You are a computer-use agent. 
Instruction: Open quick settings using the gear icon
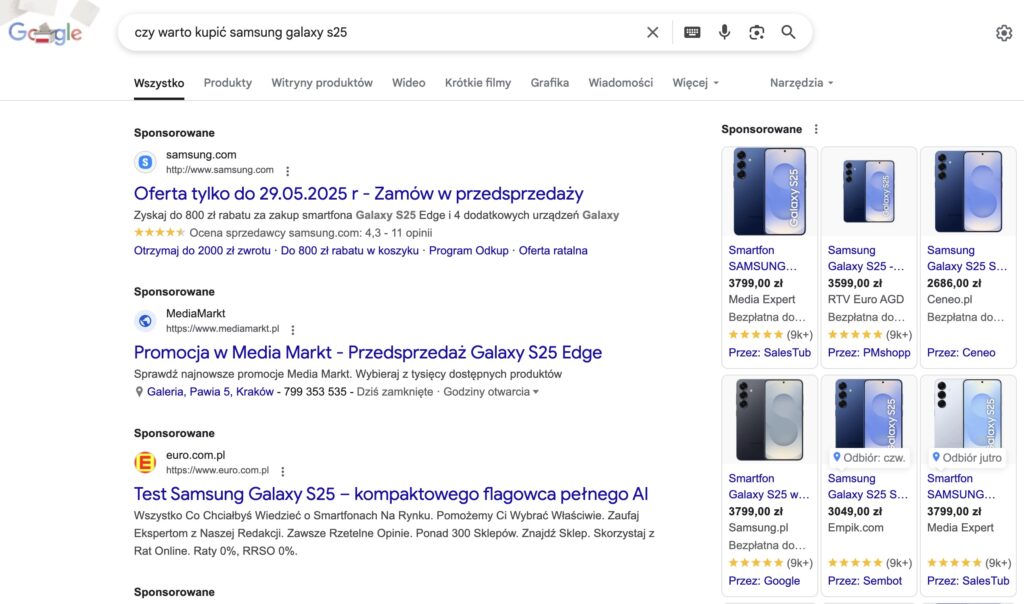tap(1004, 33)
